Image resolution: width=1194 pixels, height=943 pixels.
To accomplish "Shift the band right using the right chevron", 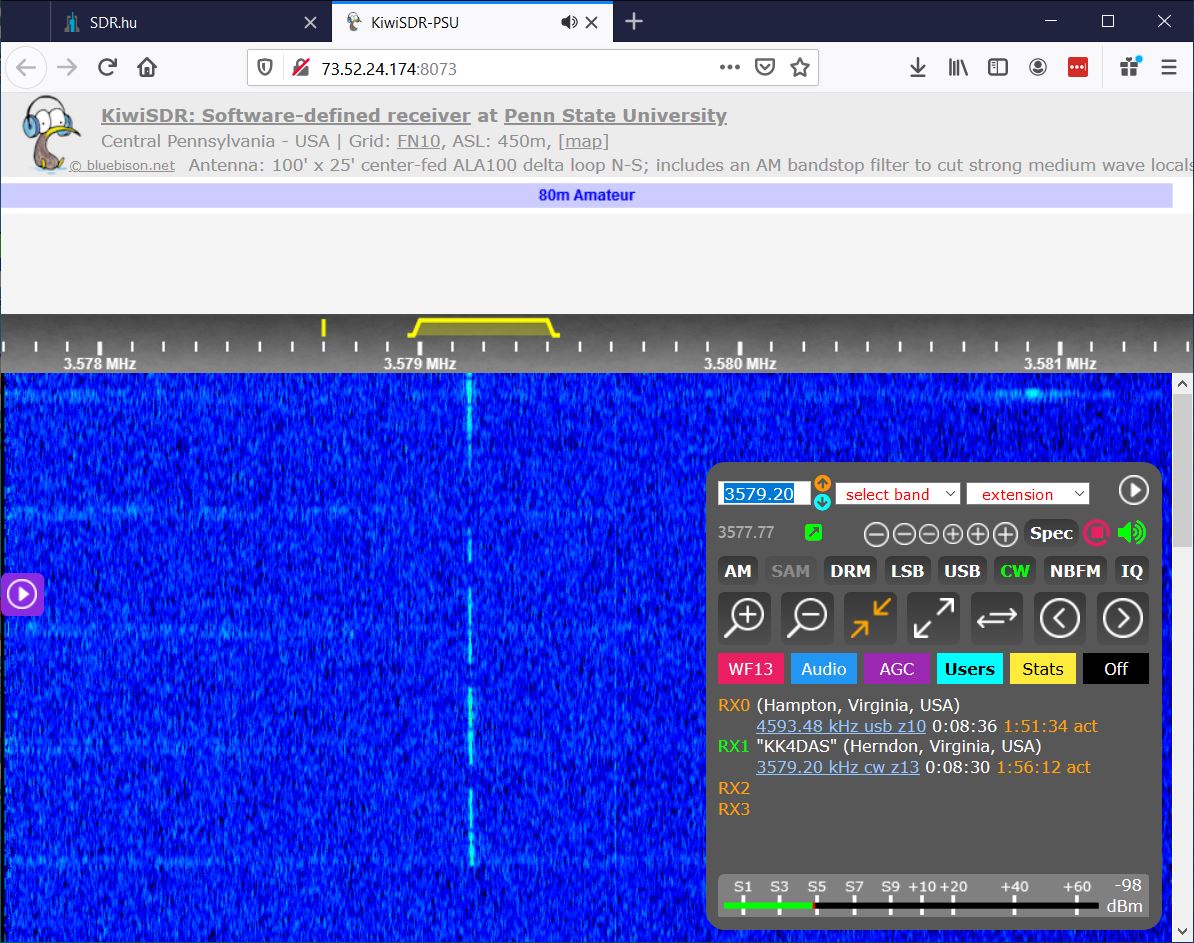I will [1122, 617].
